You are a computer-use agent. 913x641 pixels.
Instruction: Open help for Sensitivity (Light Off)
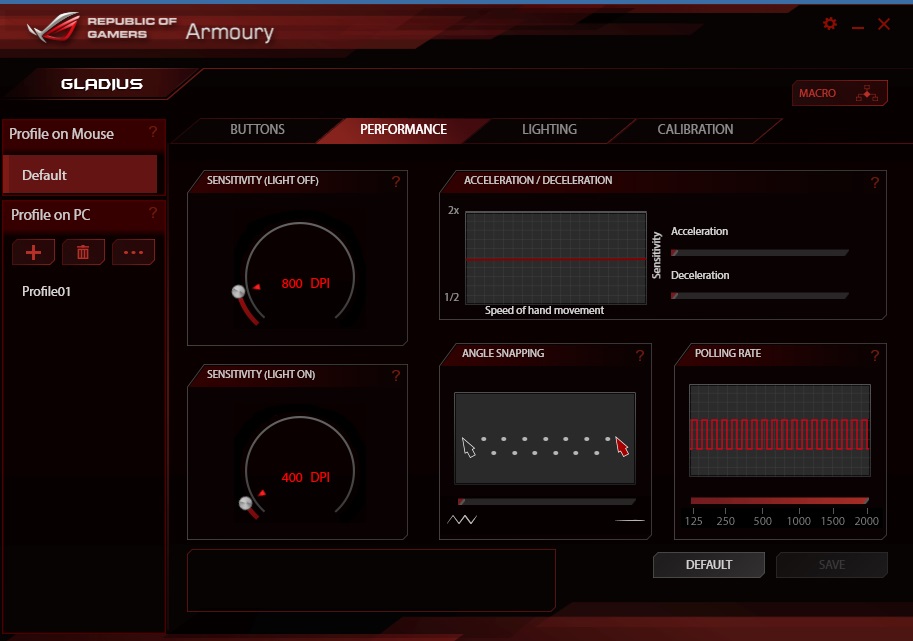coord(396,182)
